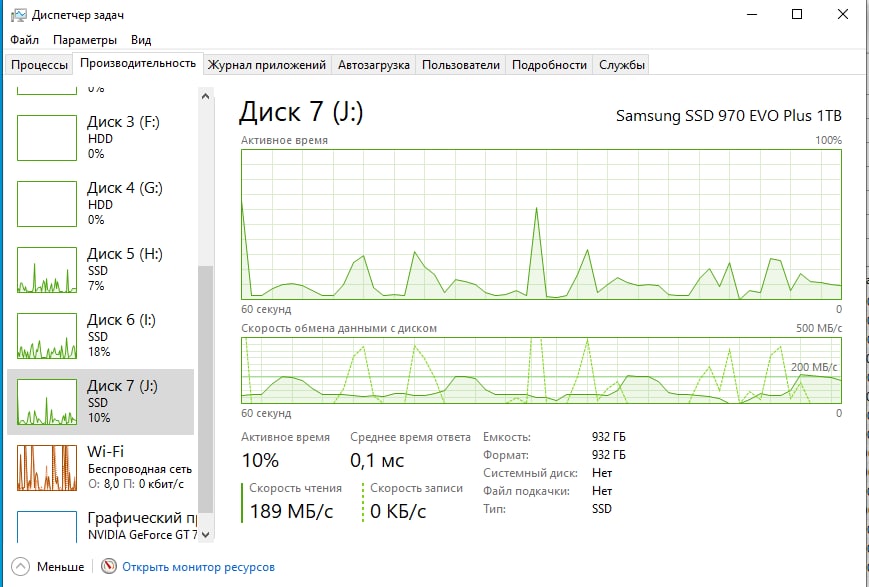The height and width of the screenshot is (587, 869).
Task: Click the Disk 7 active time graph
Action: click(x=541, y=223)
